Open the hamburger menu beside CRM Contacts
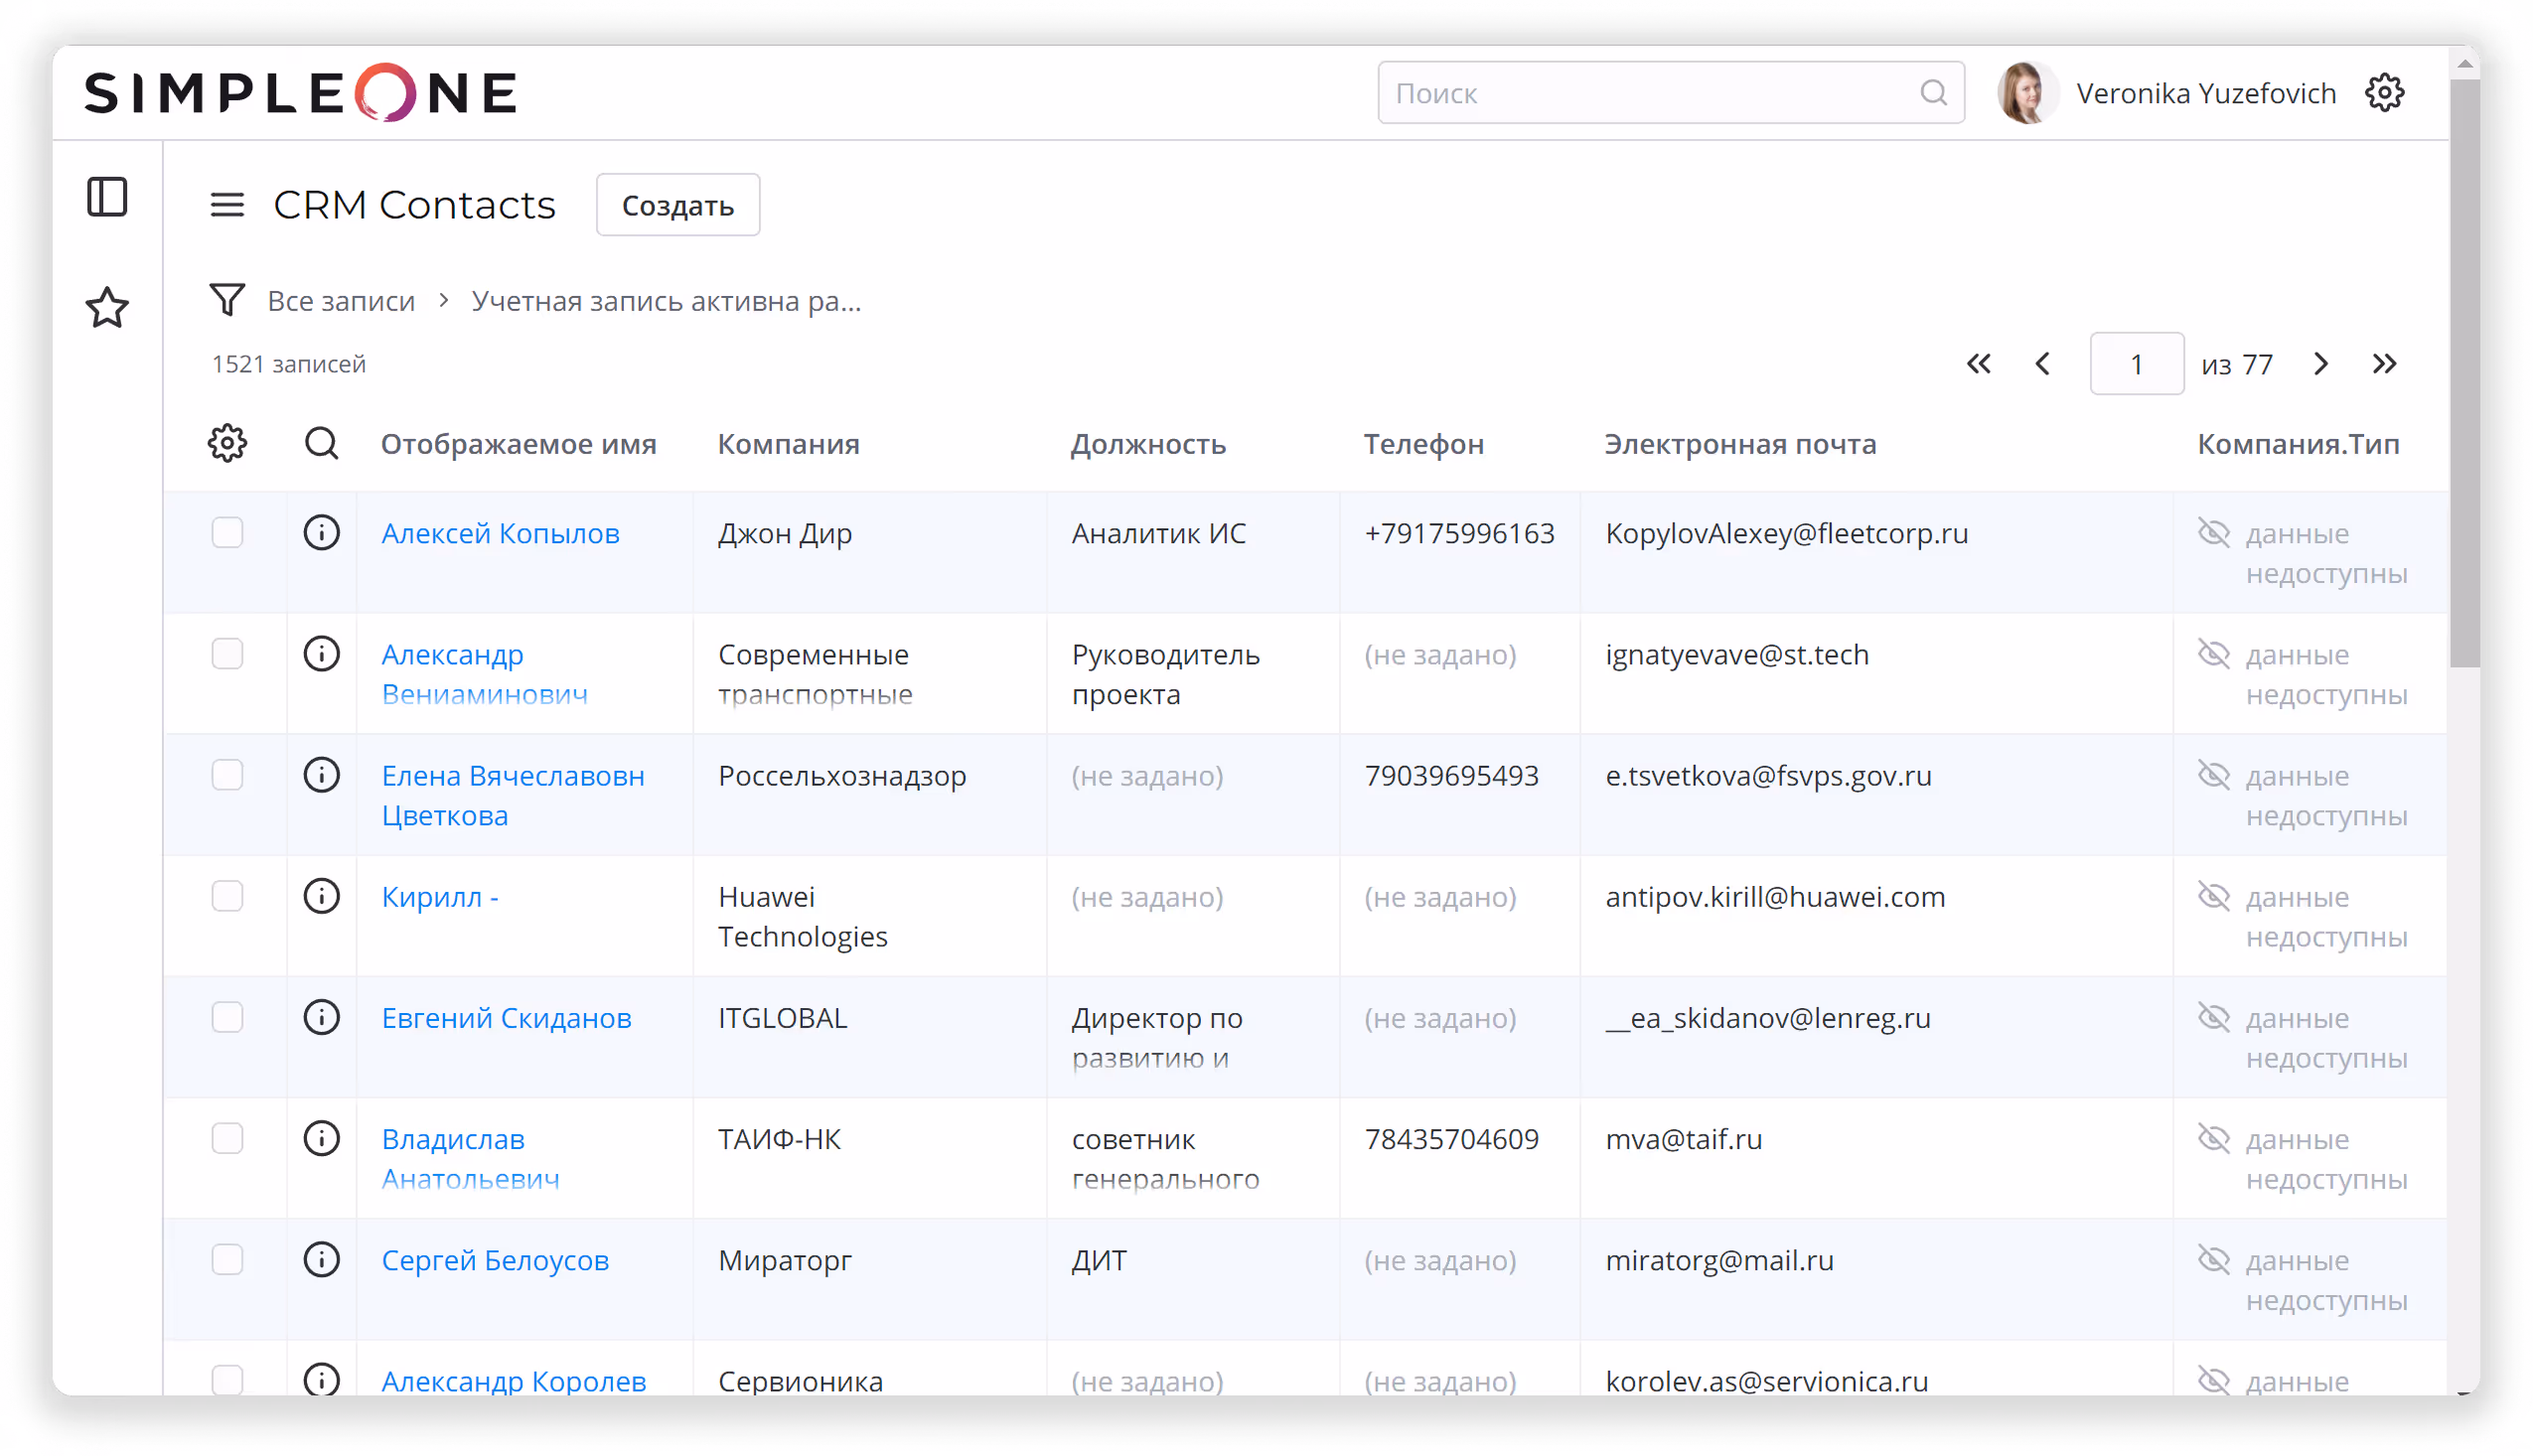The width and height of the screenshot is (2533, 1456). tap(227, 205)
